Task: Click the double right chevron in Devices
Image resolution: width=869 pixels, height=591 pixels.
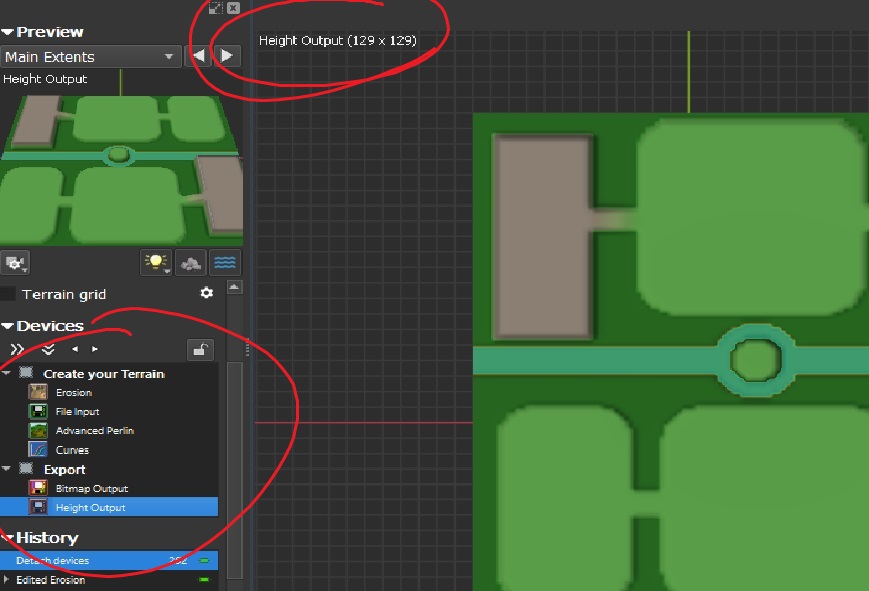Action: (17, 349)
